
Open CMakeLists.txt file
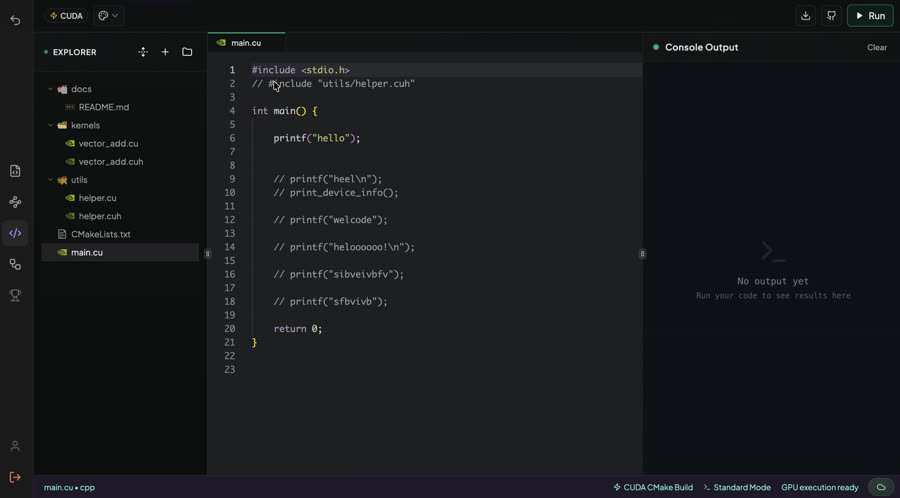100,234
